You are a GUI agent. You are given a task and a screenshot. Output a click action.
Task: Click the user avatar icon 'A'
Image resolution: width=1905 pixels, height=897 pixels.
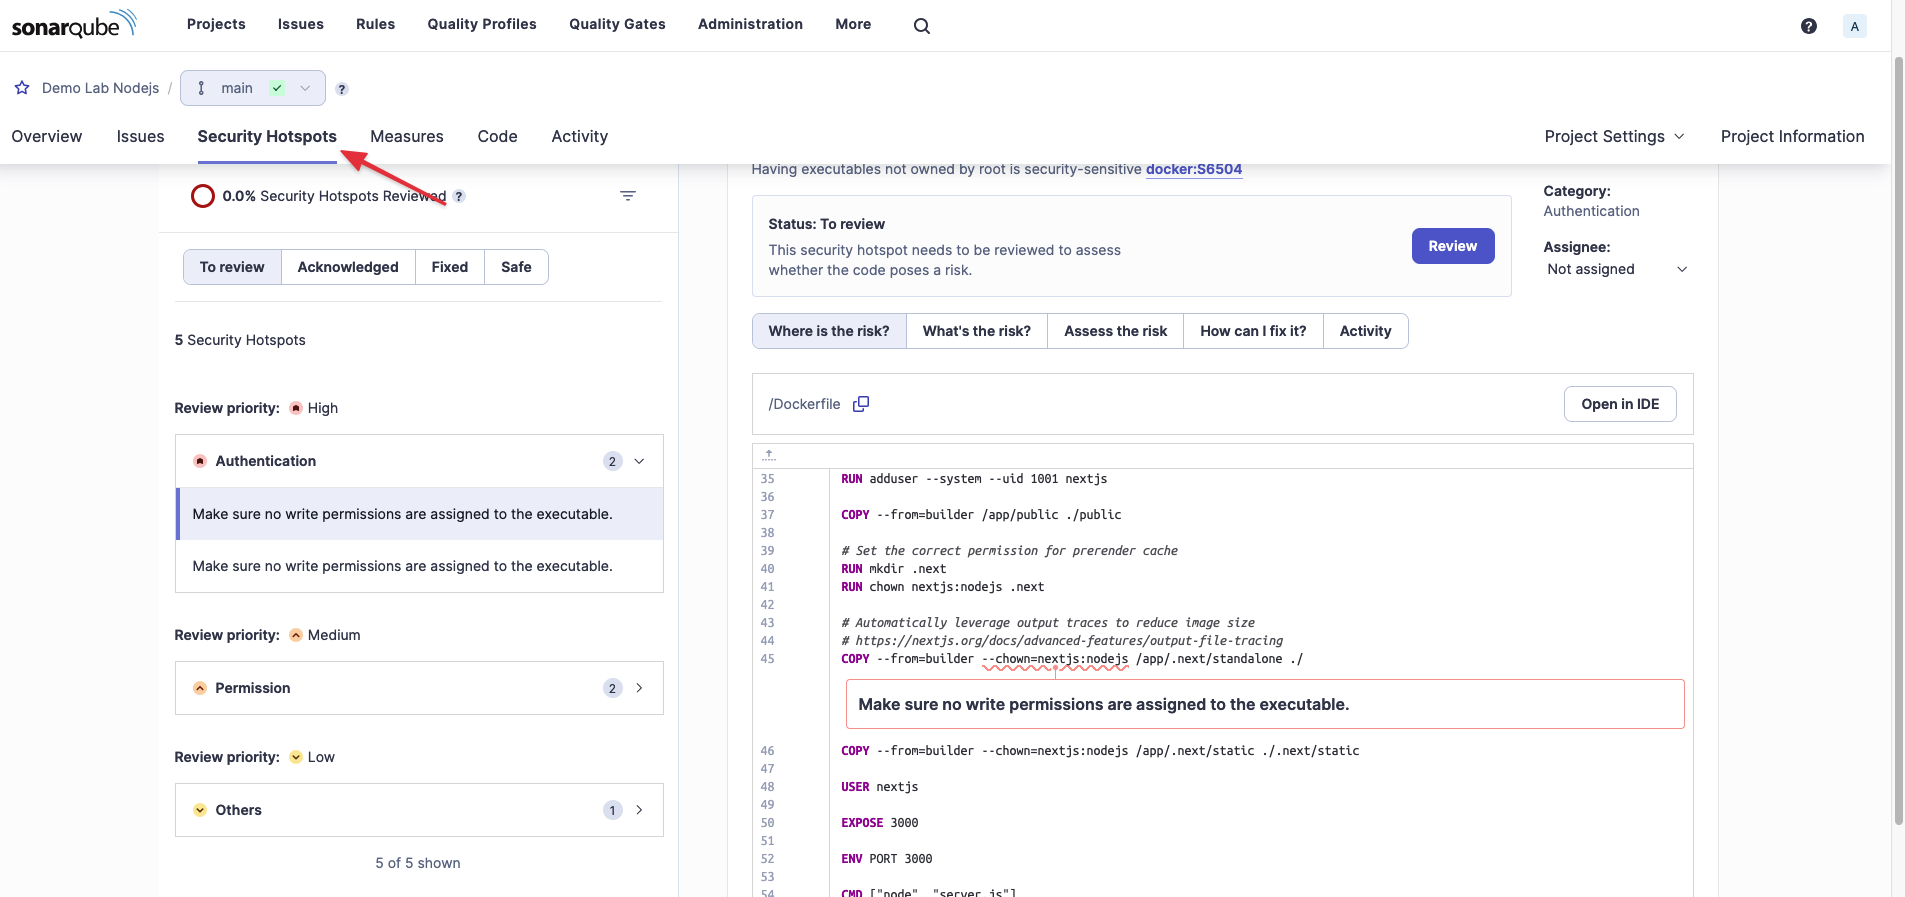(x=1854, y=26)
